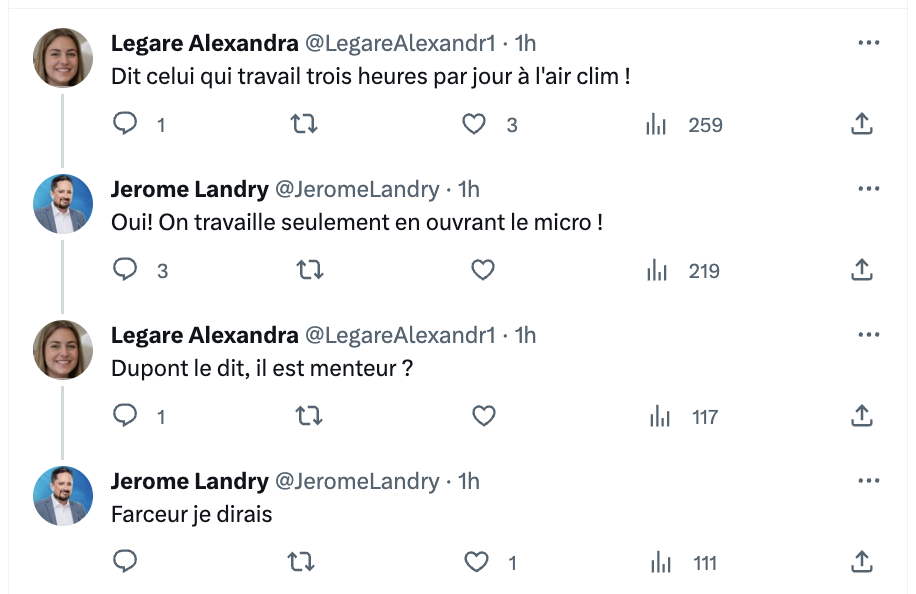Screen dimensions: 916x594
Task: Like the 'Dupont le dit, il est menteur' tweet
Action: [x=483, y=416]
